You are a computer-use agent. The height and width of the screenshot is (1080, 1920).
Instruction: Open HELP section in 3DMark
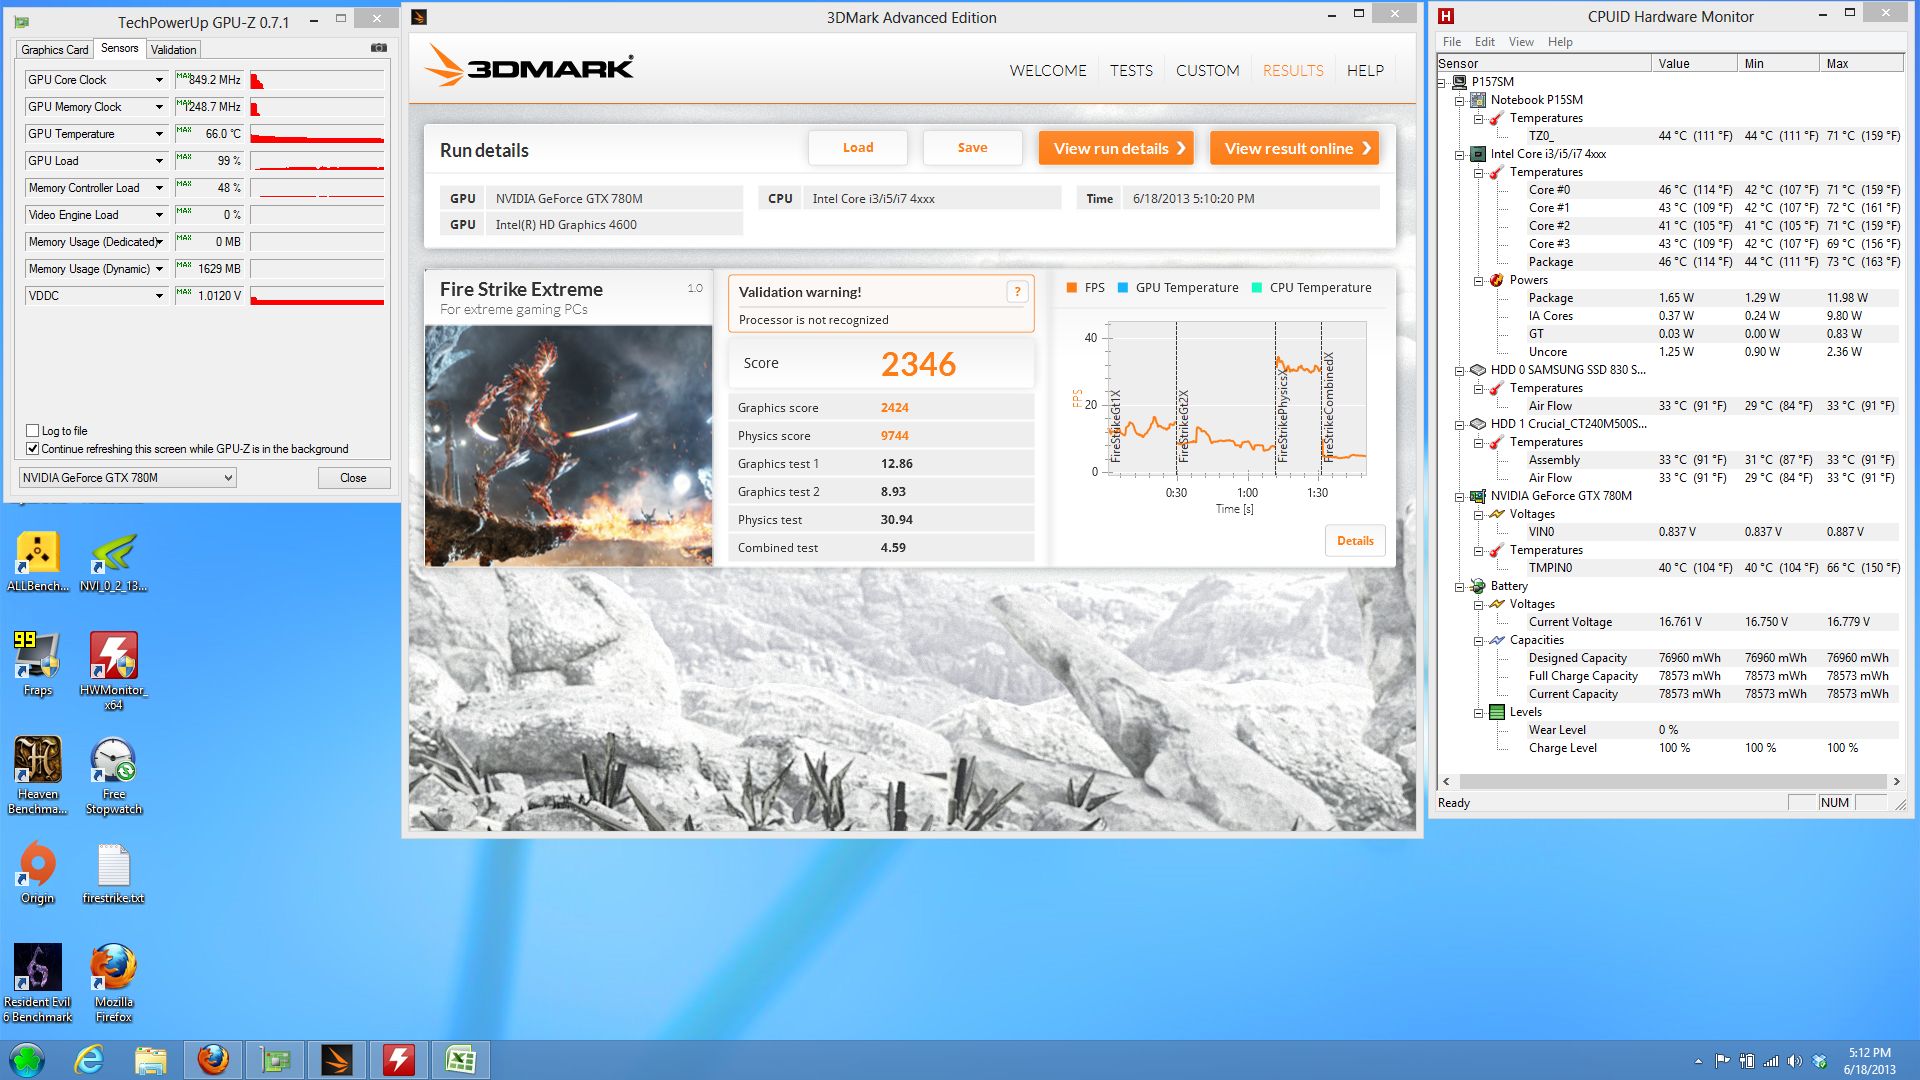(1365, 70)
